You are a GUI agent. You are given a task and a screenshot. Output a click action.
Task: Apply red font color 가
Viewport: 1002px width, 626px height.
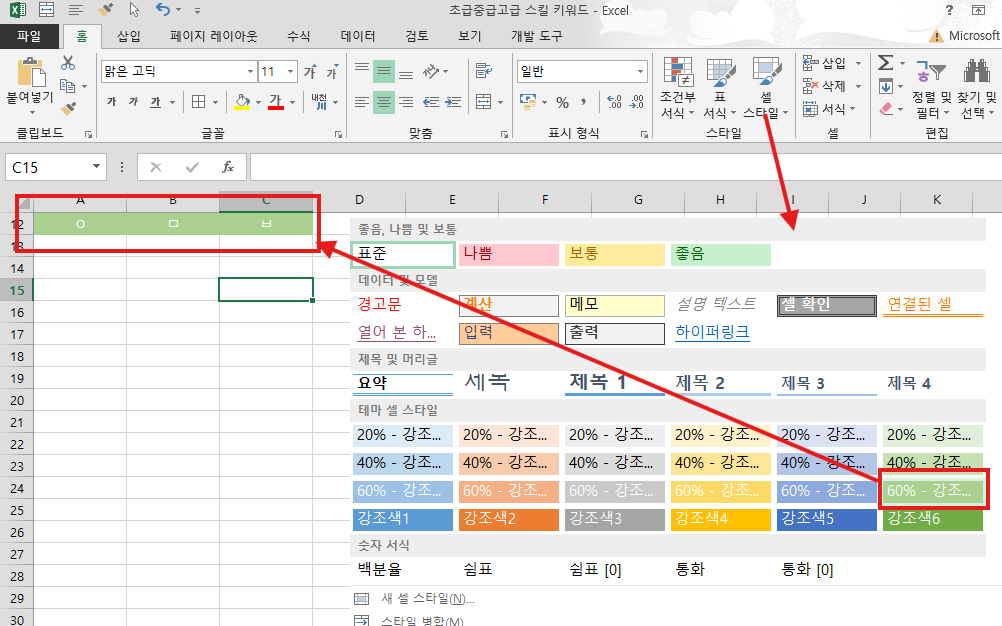pos(276,102)
